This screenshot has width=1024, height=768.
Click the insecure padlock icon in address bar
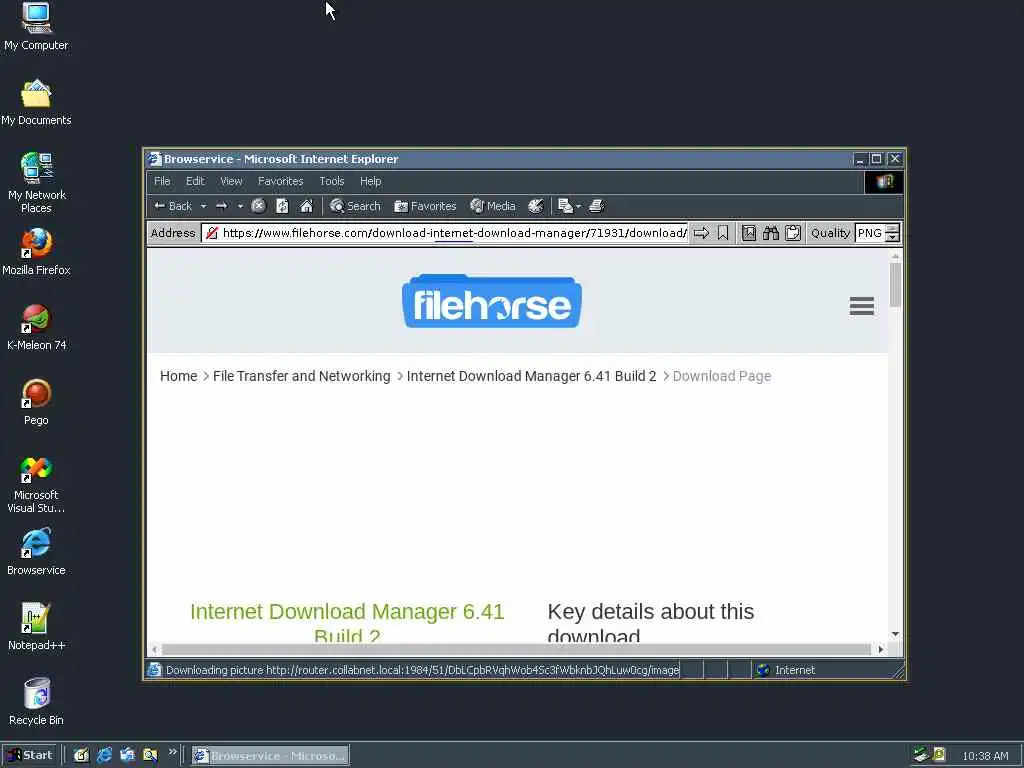[x=212, y=233]
